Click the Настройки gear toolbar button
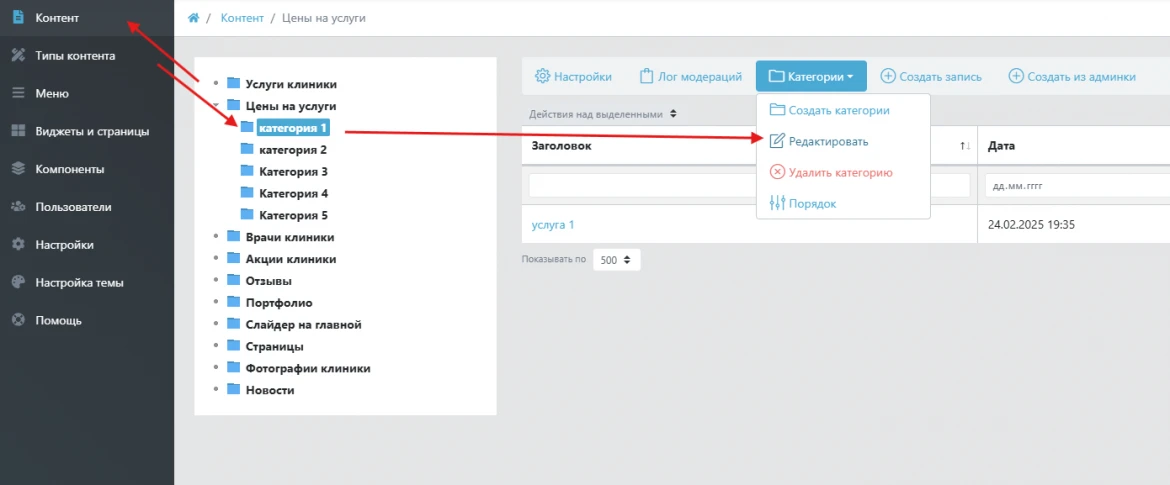 [573, 77]
